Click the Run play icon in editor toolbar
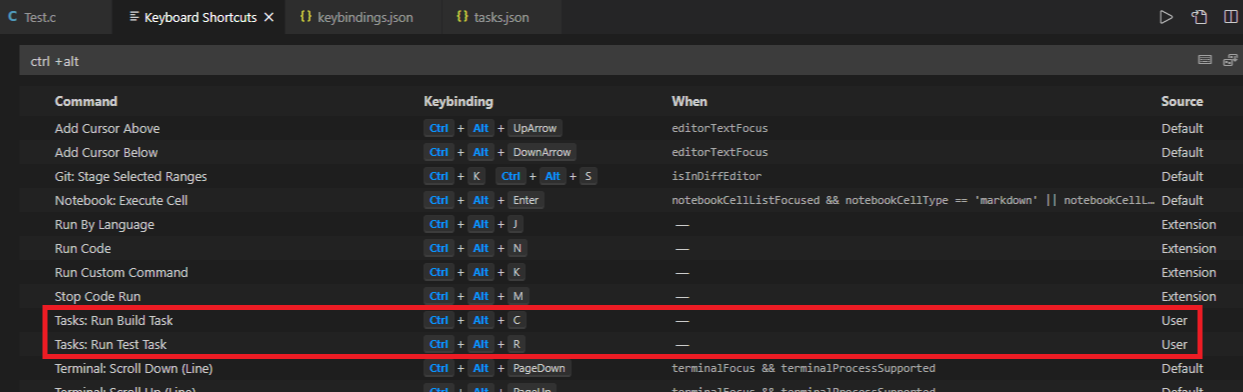Image resolution: width=1243 pixels, height=392 pixels. pyautogui.click(x=1165, y=17)
